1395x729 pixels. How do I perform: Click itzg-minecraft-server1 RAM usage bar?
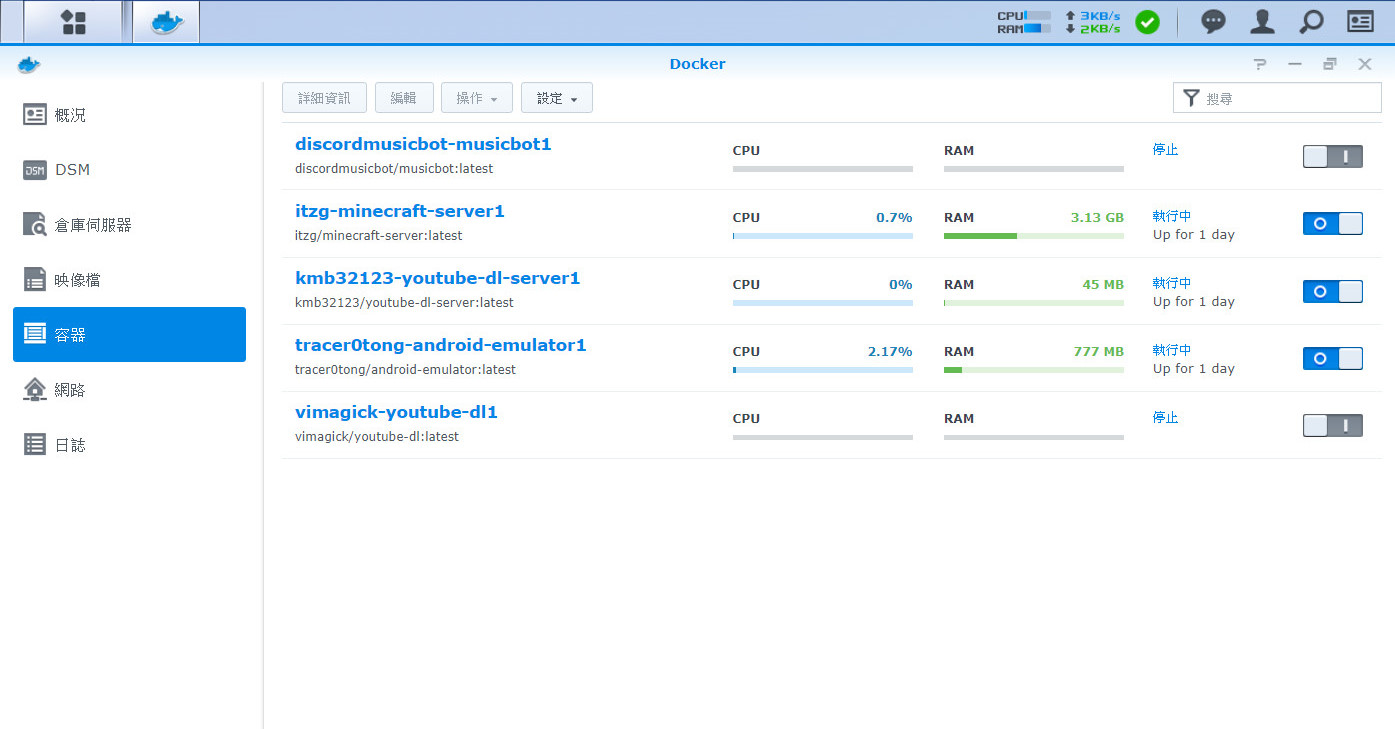tap(1034, 236)
